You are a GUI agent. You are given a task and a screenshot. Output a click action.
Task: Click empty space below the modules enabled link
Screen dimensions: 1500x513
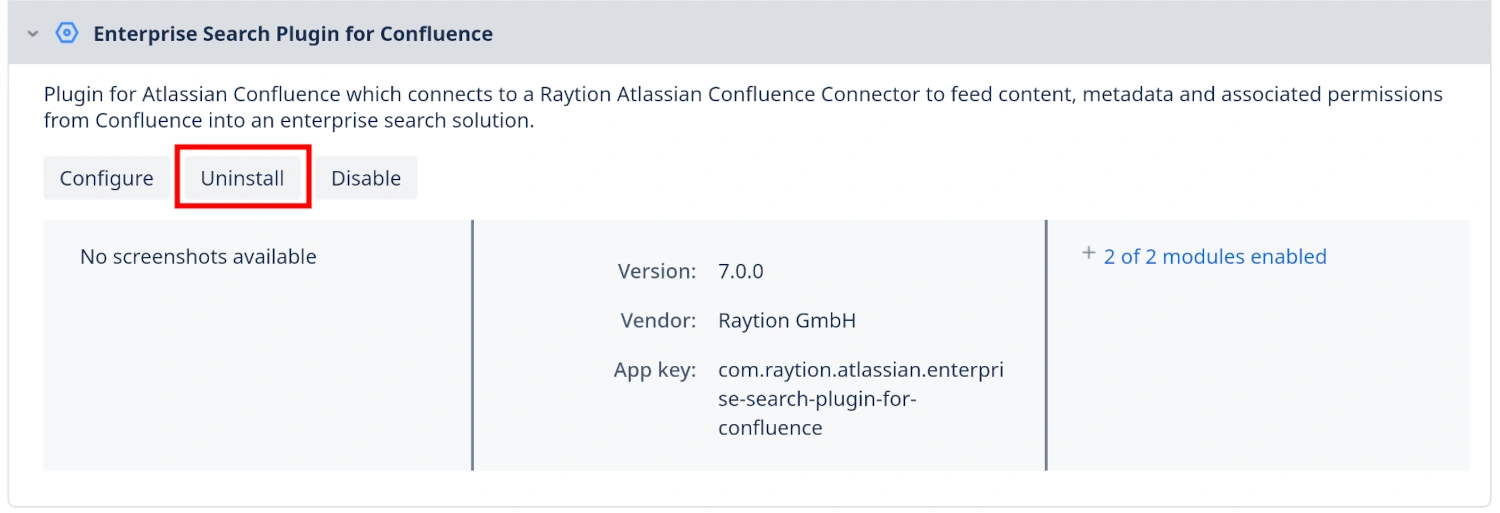(x=1256, y=380)
